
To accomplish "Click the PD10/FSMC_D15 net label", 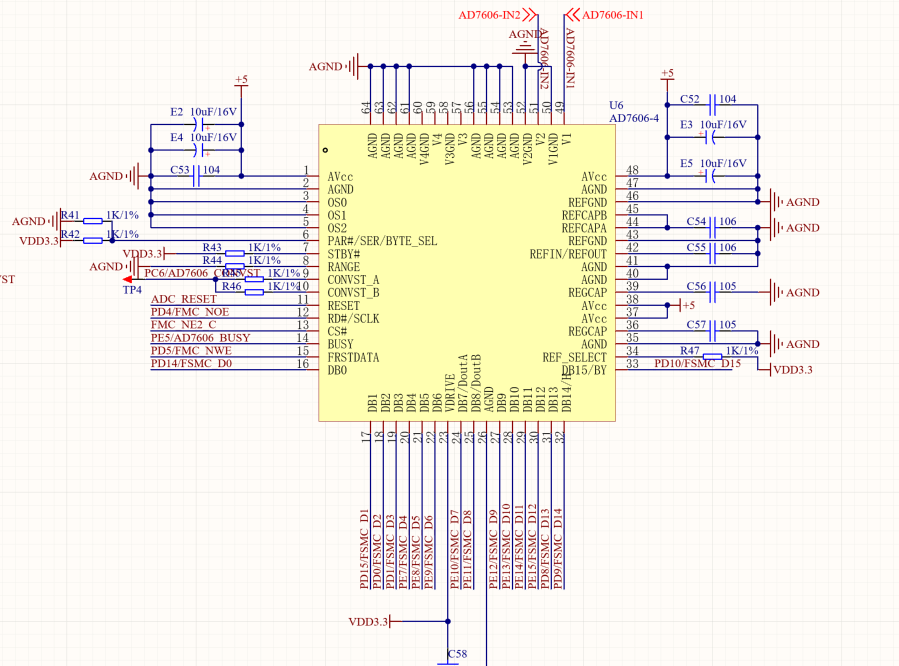I will 698,363.
